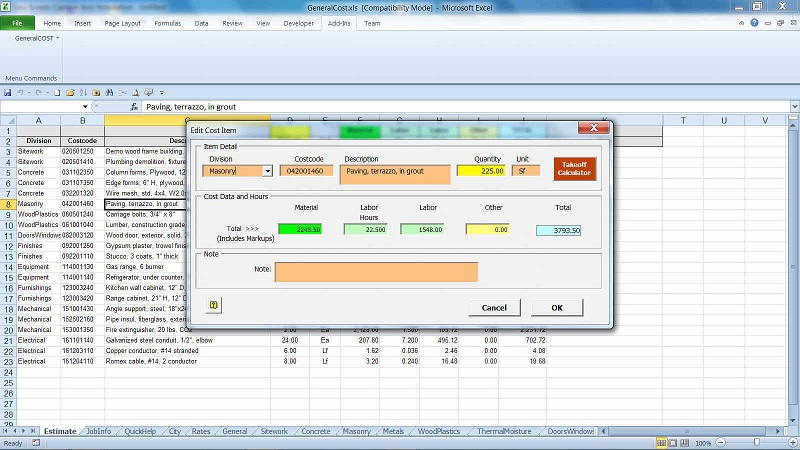
Task: Click the Unit field showing Sf
Action: [x=526, y=171]
